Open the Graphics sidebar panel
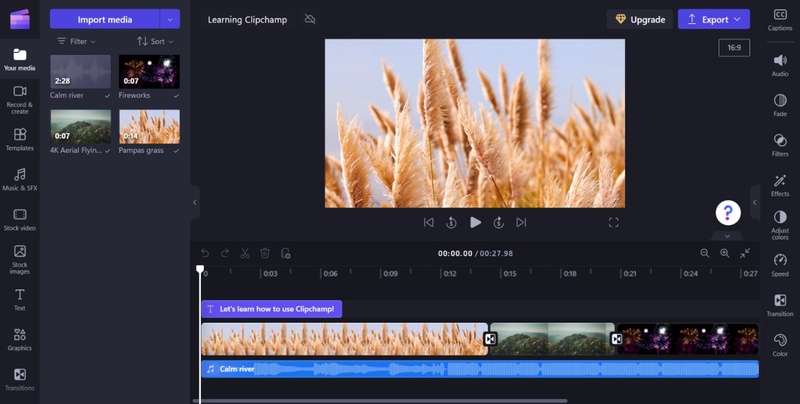The width and height of the screenshot is (800, 404). [x=19, y=339]
